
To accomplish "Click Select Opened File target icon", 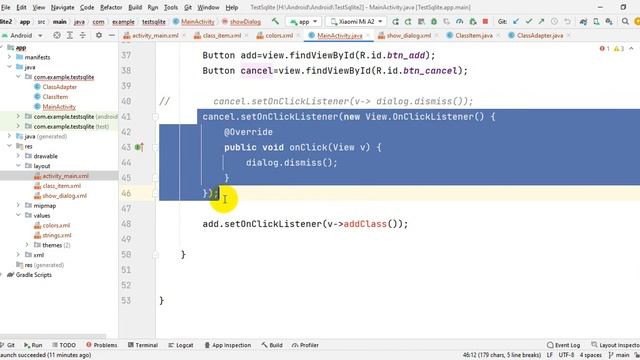I will 57,36.
